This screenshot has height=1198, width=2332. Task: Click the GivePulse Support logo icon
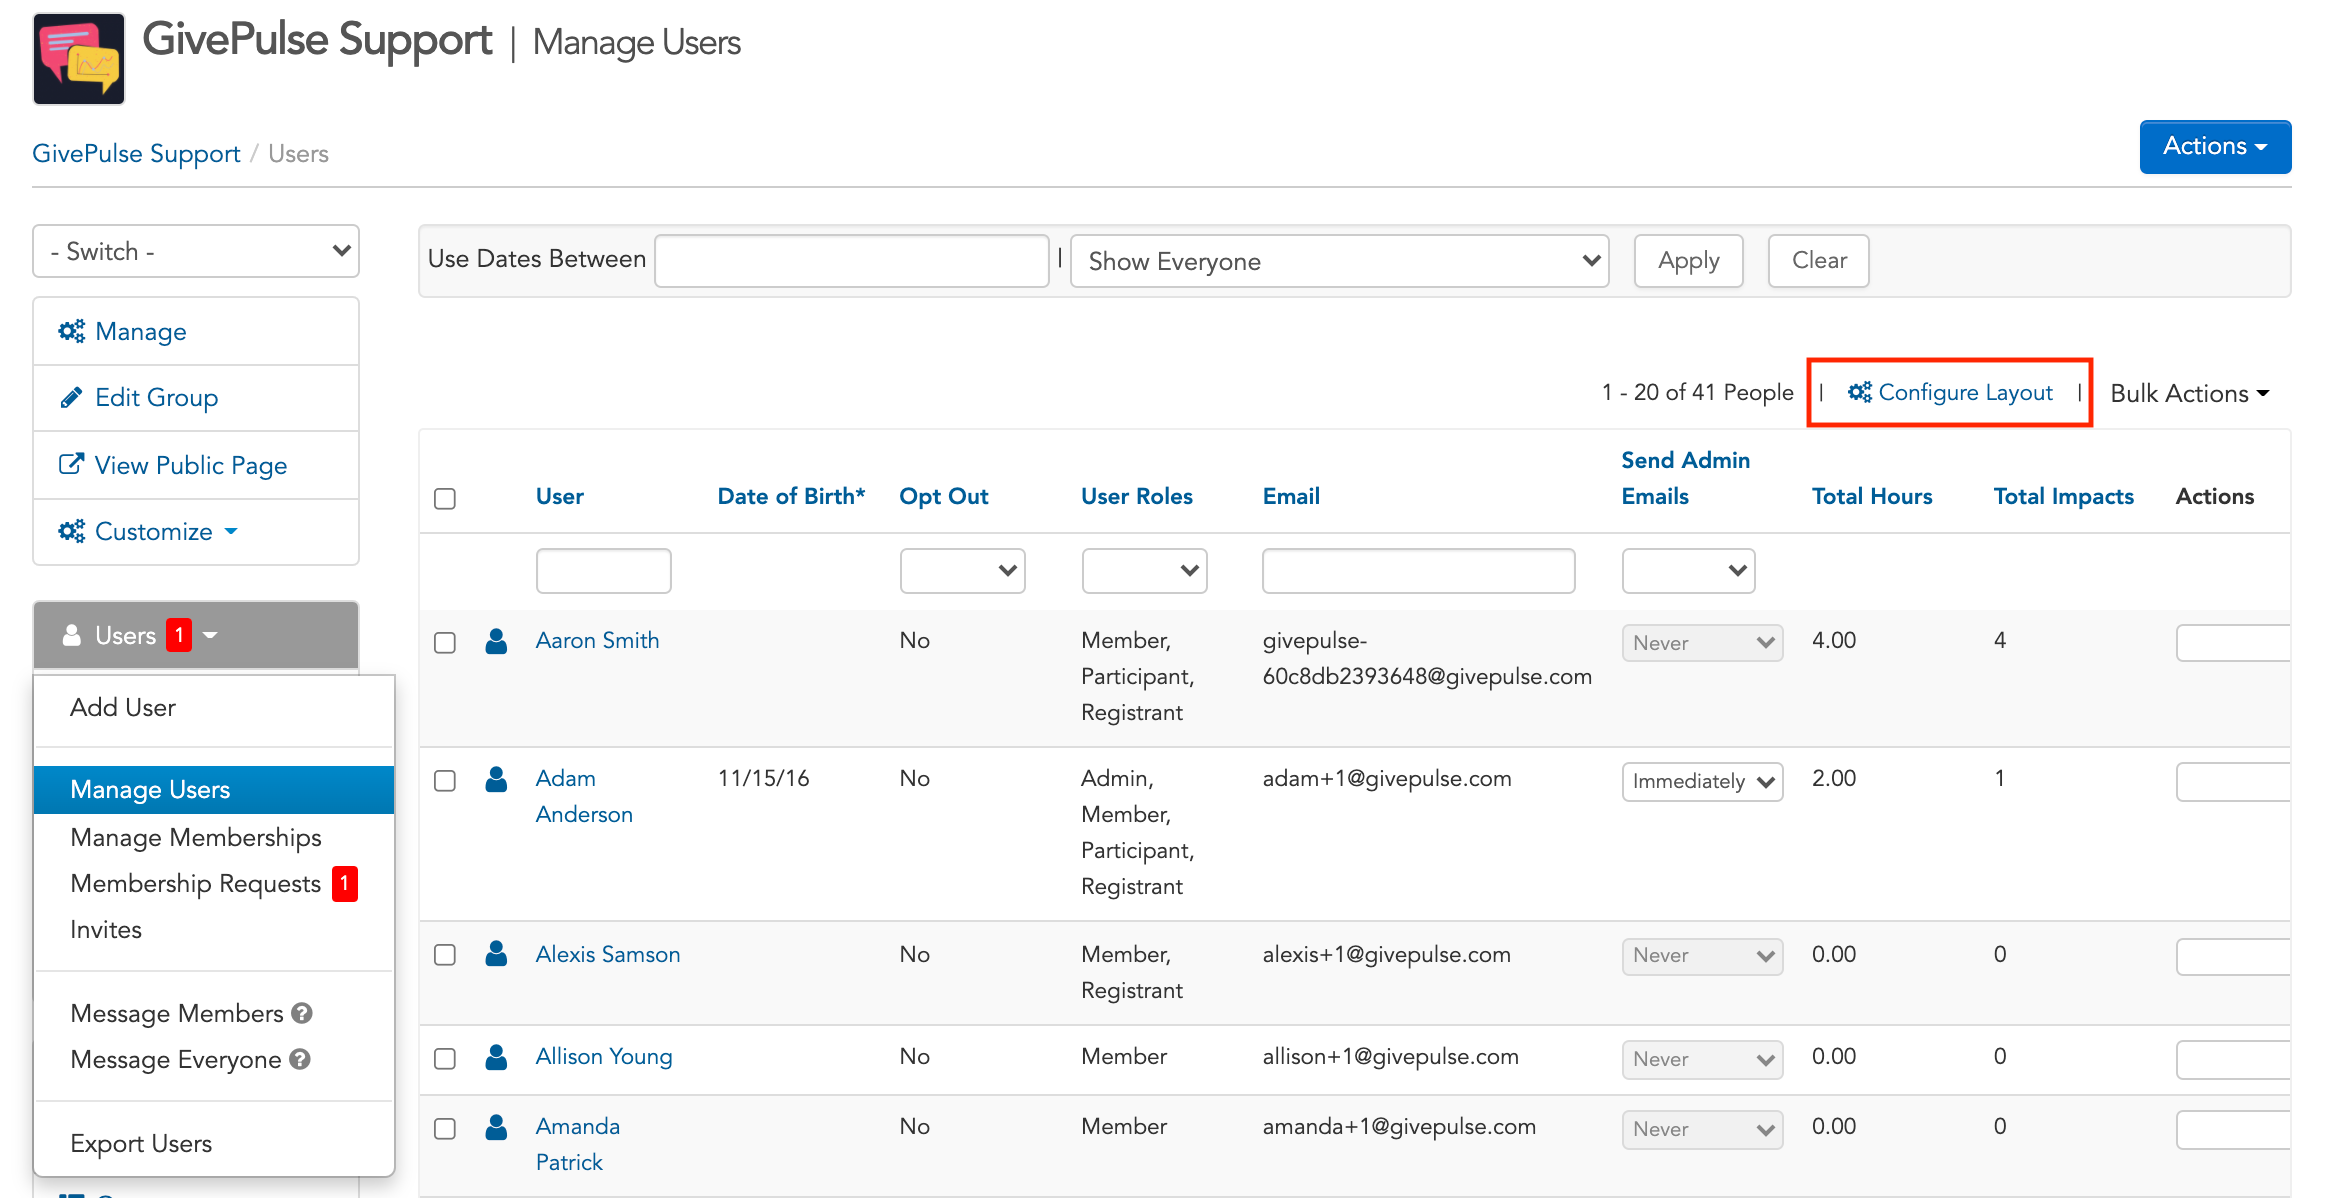click(x=79, y=59)
